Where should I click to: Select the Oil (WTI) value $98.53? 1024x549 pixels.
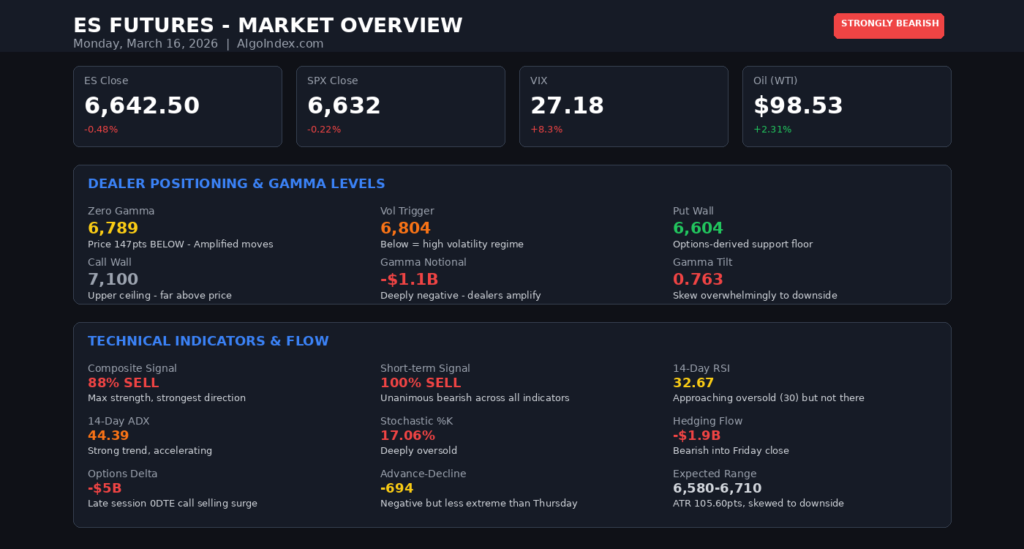point(798,105)
